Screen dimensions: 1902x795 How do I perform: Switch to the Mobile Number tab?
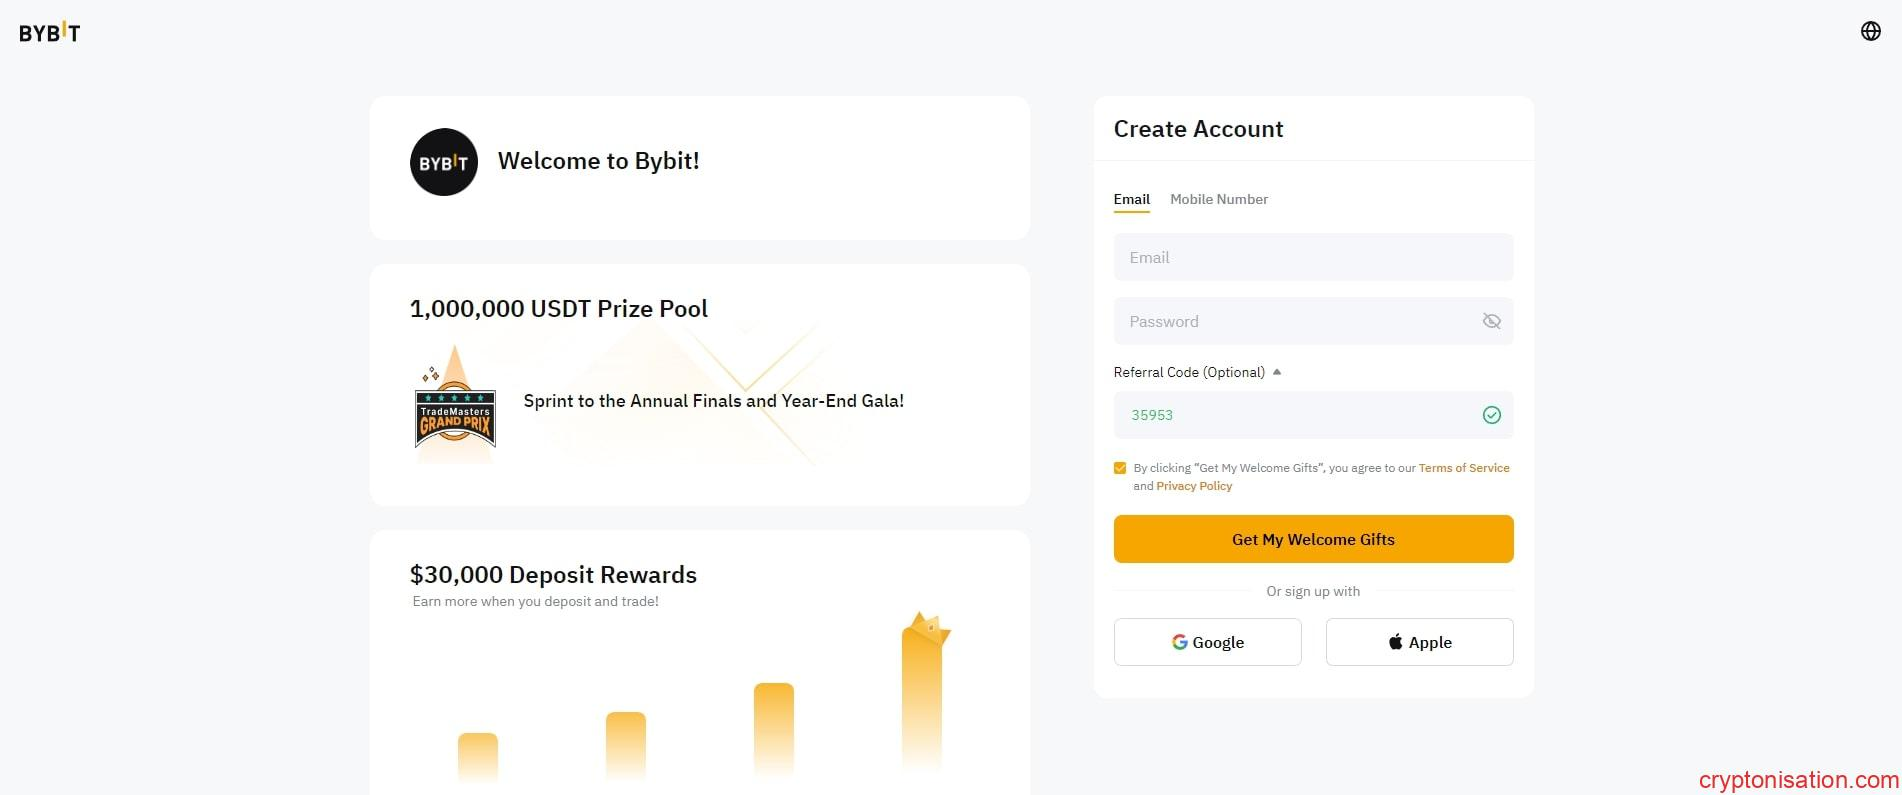(x=1218, y=199)
